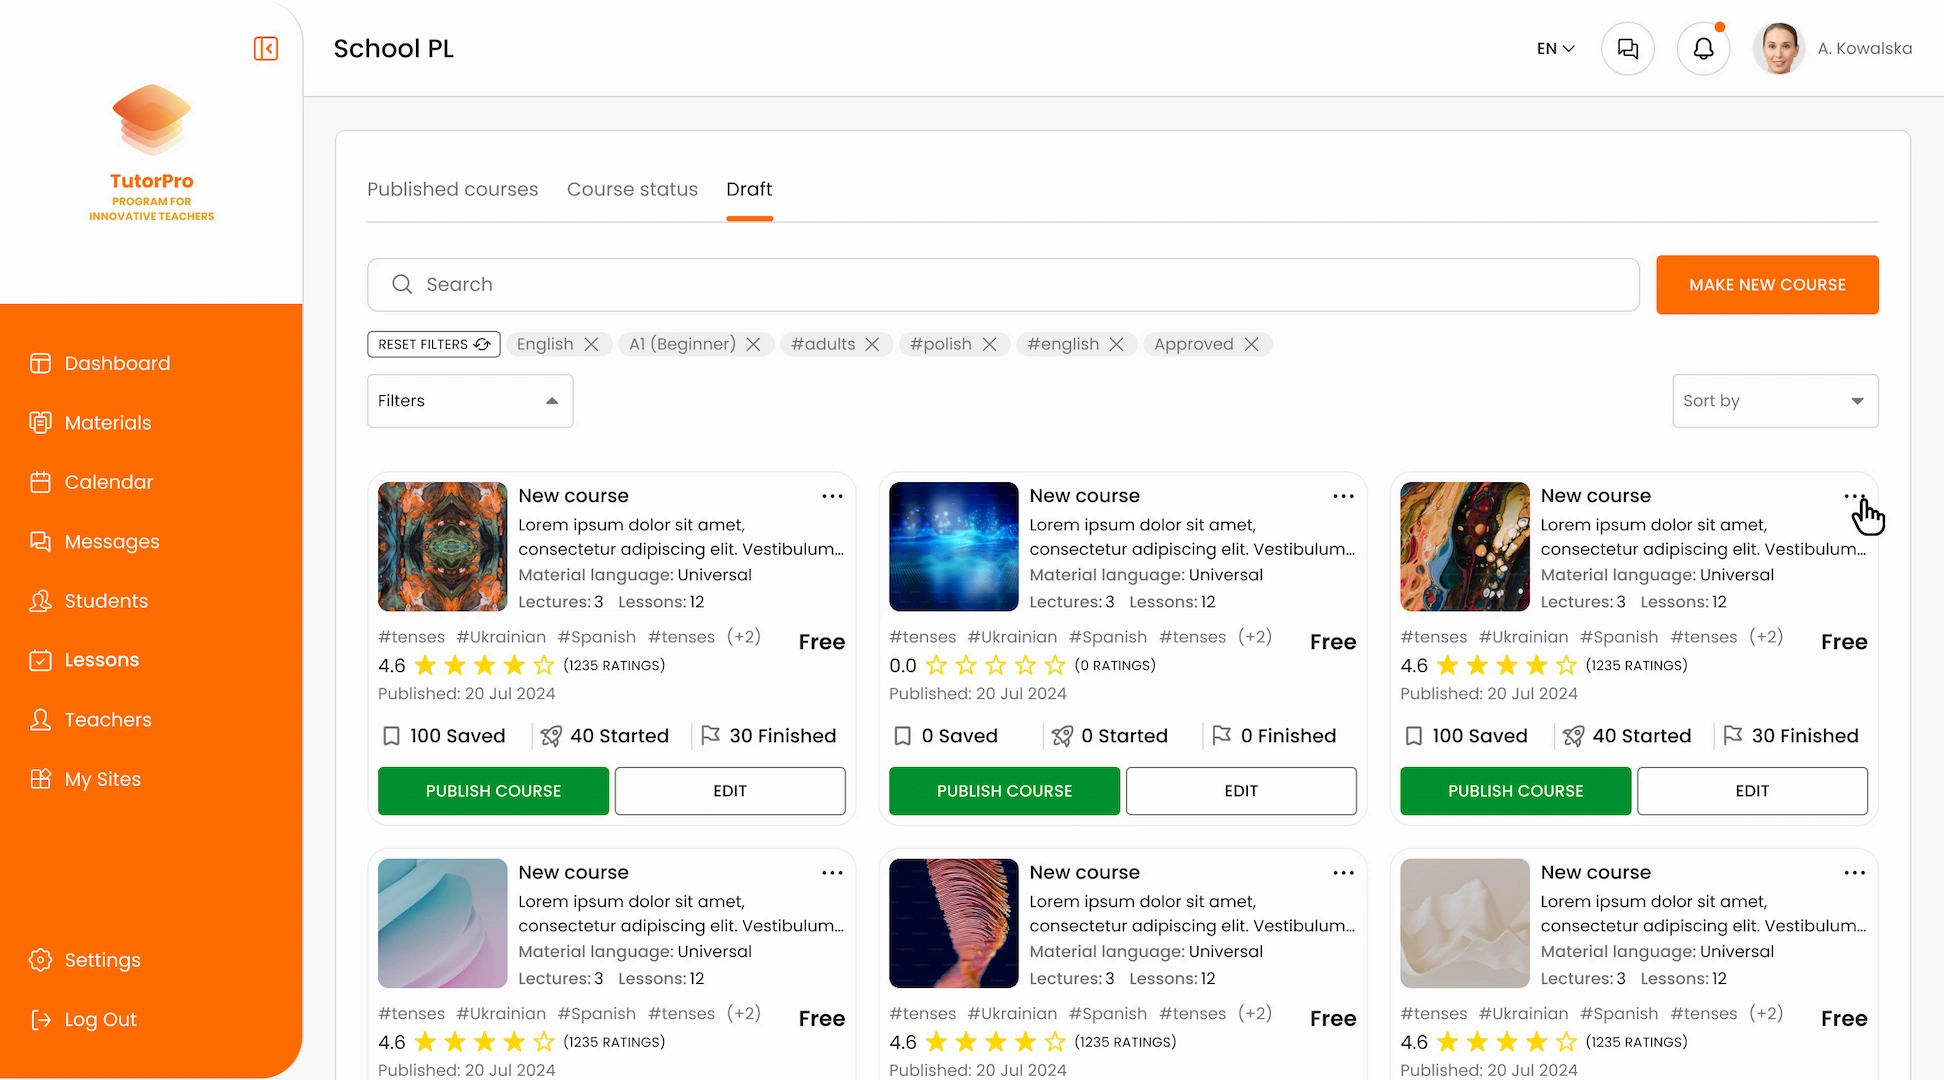This screenshot has height=1080, width=1944.
Task: Collapse the sidebar with the panel toggle icon
Action: [x=266, y=48]
